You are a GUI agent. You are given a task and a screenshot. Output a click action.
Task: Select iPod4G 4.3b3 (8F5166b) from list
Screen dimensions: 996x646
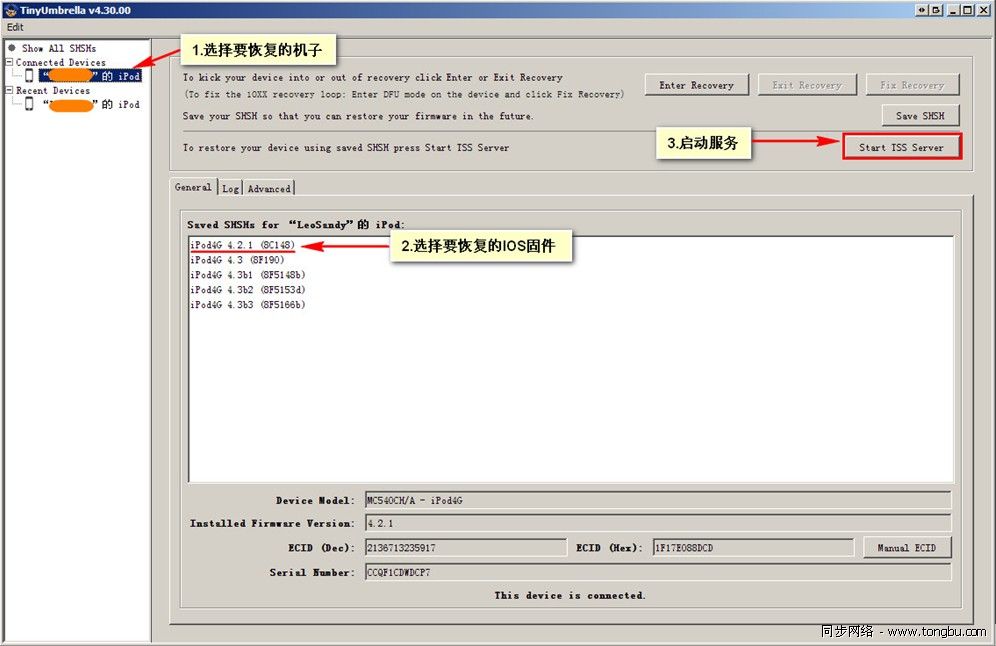pyautogui.click(x=247, y=305)
